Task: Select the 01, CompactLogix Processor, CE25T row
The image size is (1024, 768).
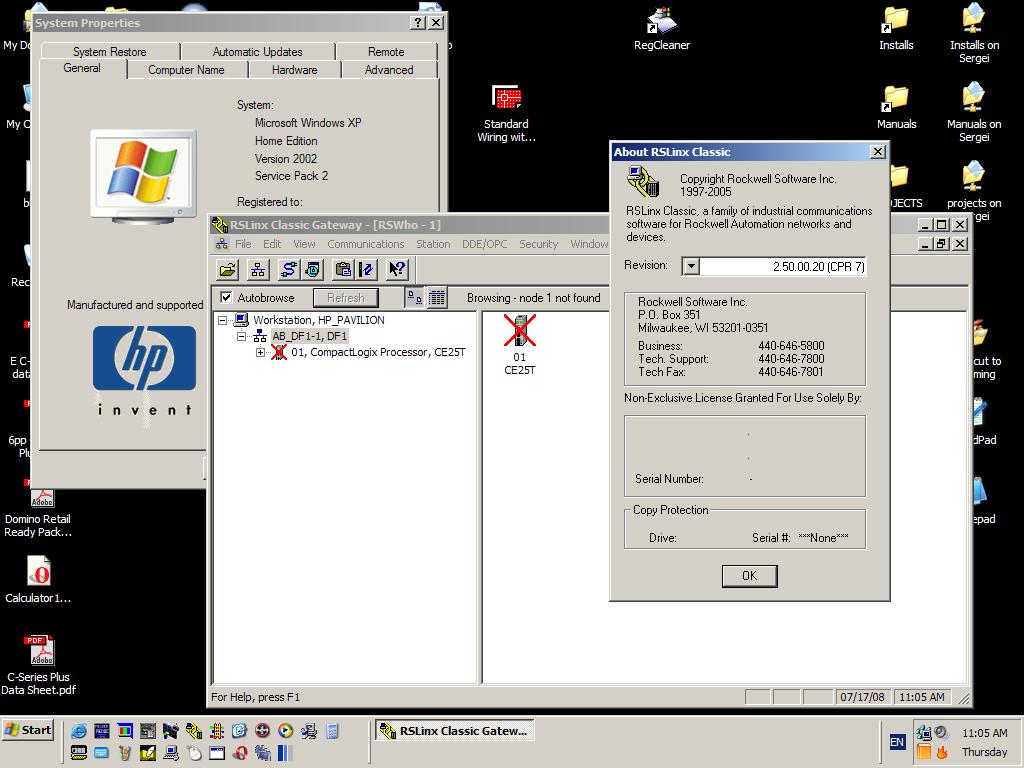Action: [378, 353]
